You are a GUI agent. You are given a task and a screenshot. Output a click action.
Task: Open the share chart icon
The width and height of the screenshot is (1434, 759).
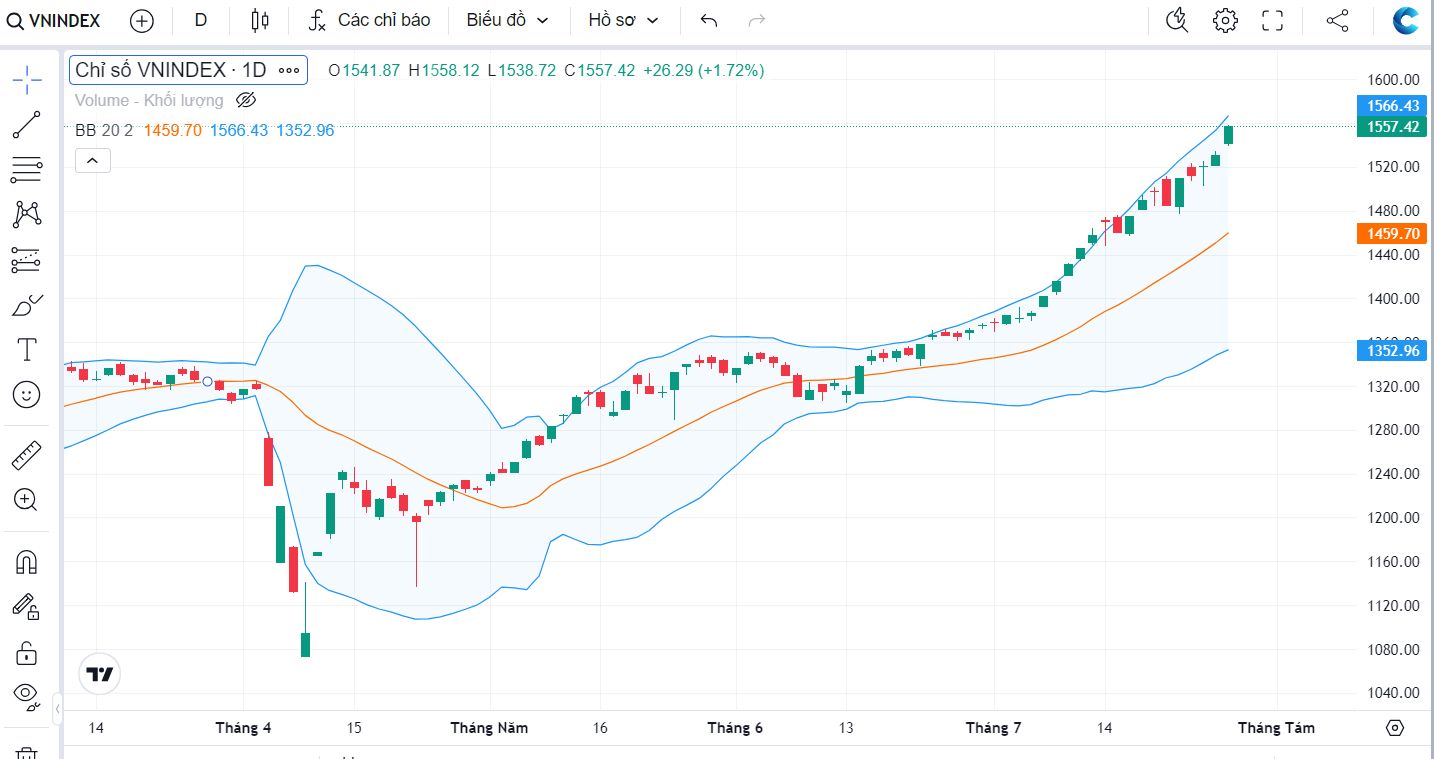point(1337,20)
